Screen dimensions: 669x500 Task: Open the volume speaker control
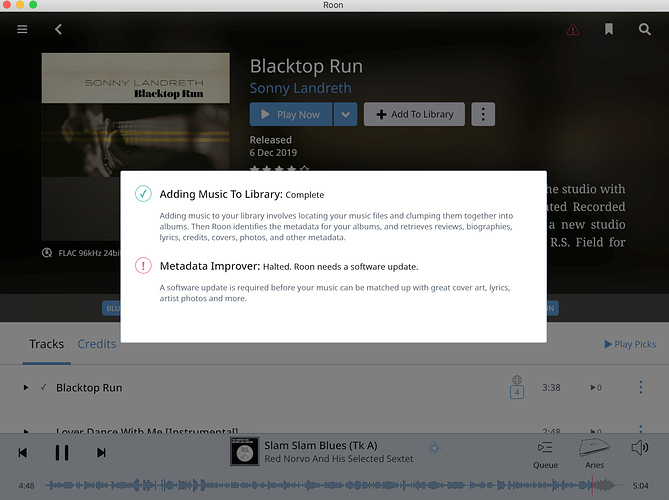pyautogui.click(x=640, y=448)
